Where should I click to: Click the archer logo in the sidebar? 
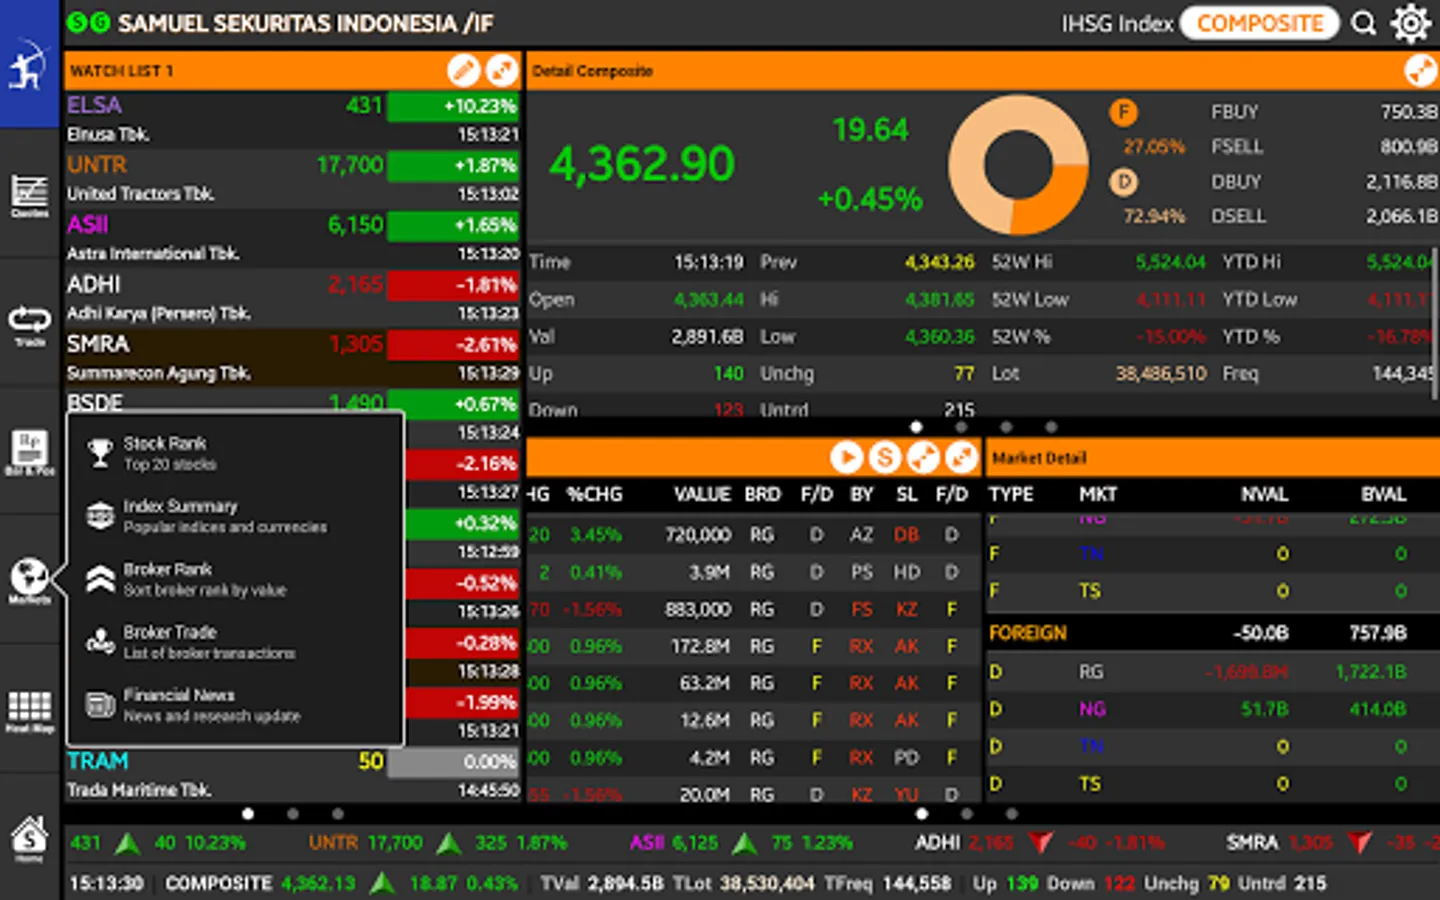coord(29,66)
